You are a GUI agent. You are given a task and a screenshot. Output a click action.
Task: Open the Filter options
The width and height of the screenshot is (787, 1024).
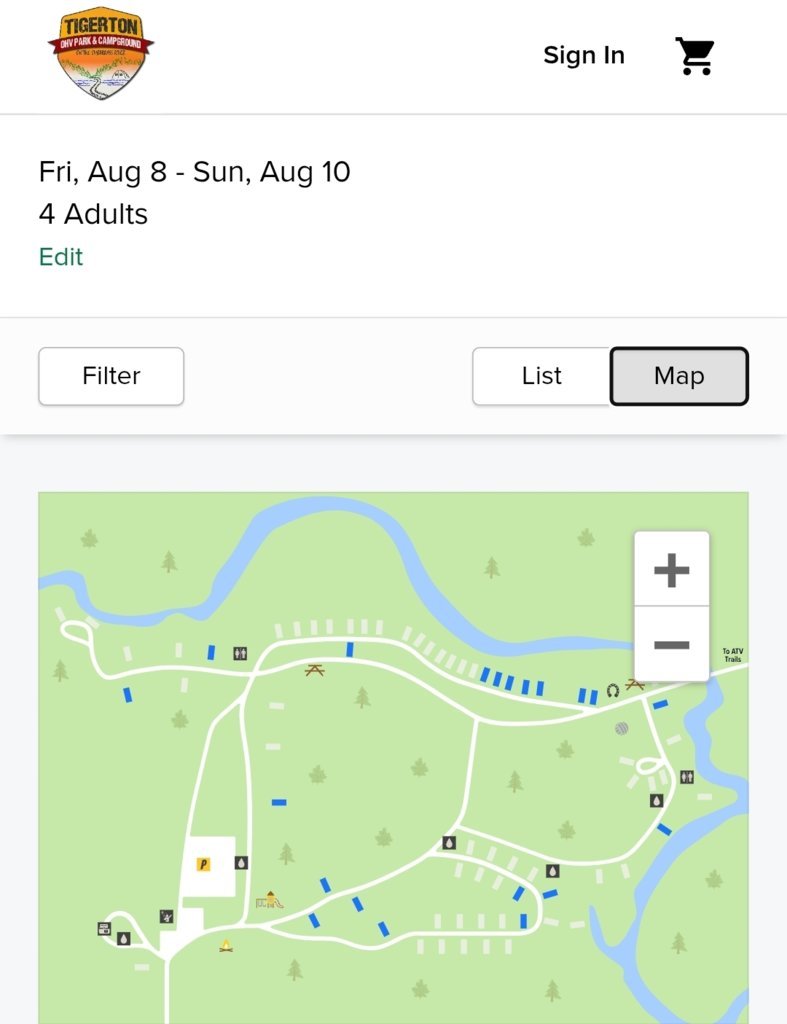click(x=111, y=376)
